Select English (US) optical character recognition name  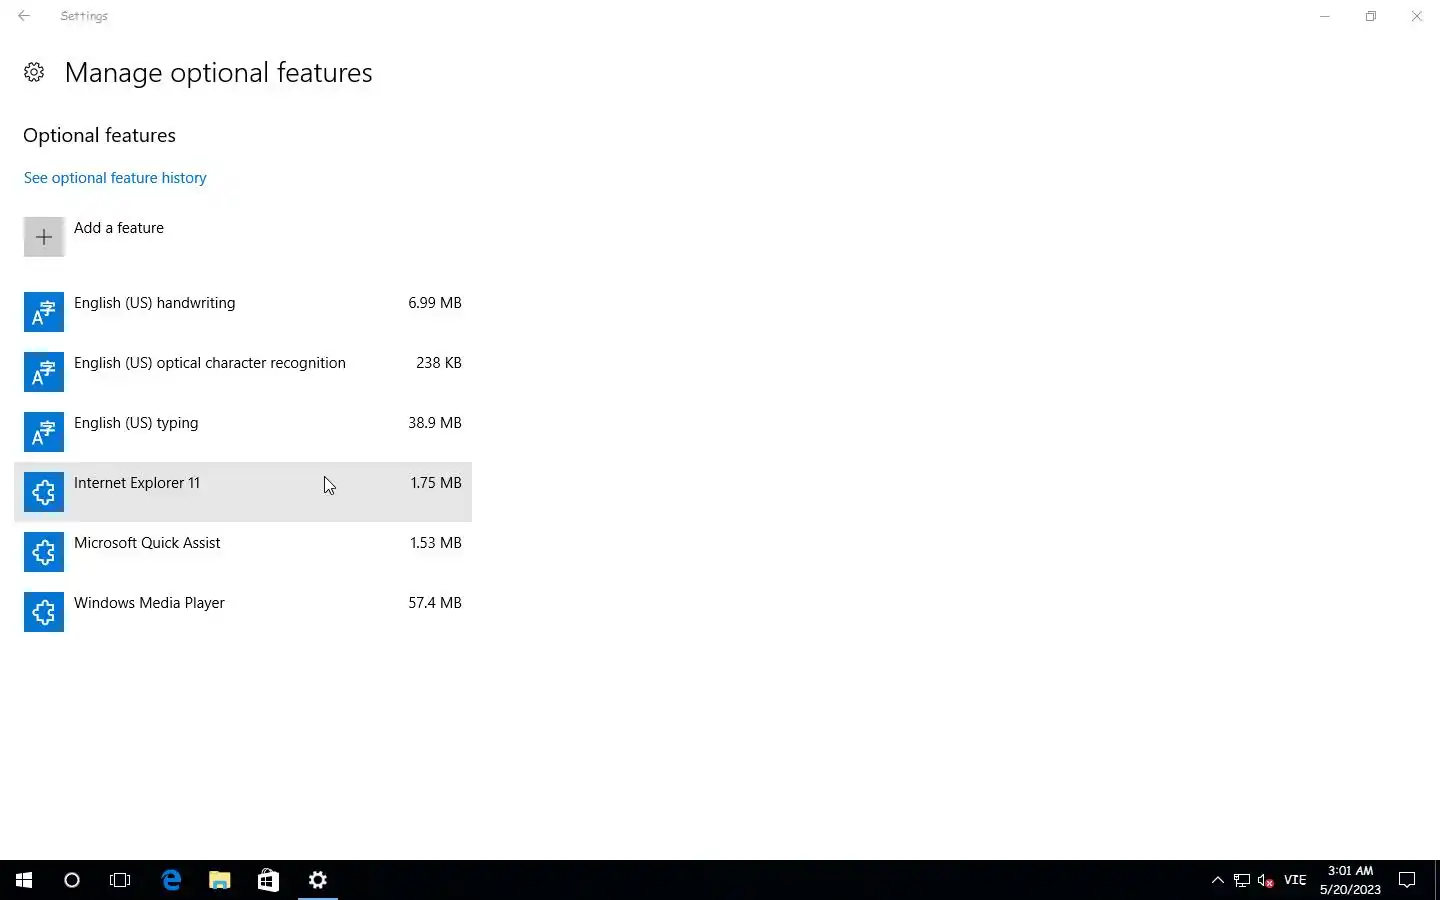pyautogui.click(x=210, y=363)
